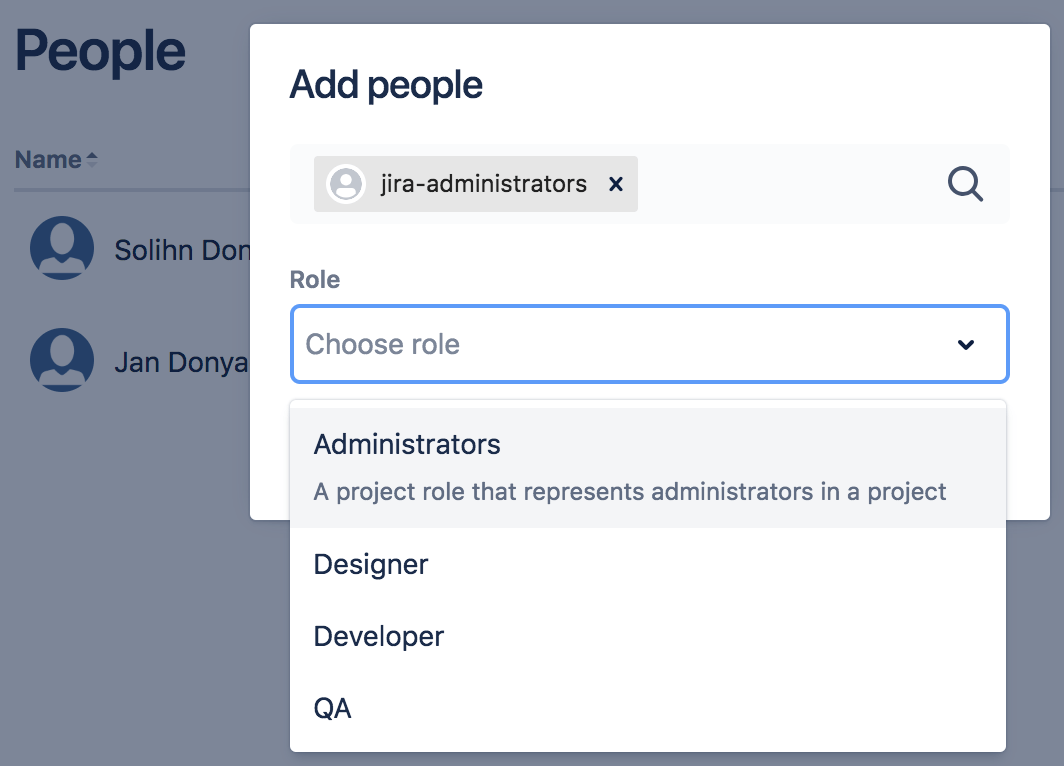This screenshot has height=766, width=1064.
Task: Click the jira-administrators chip label
Action: (483, 184)
